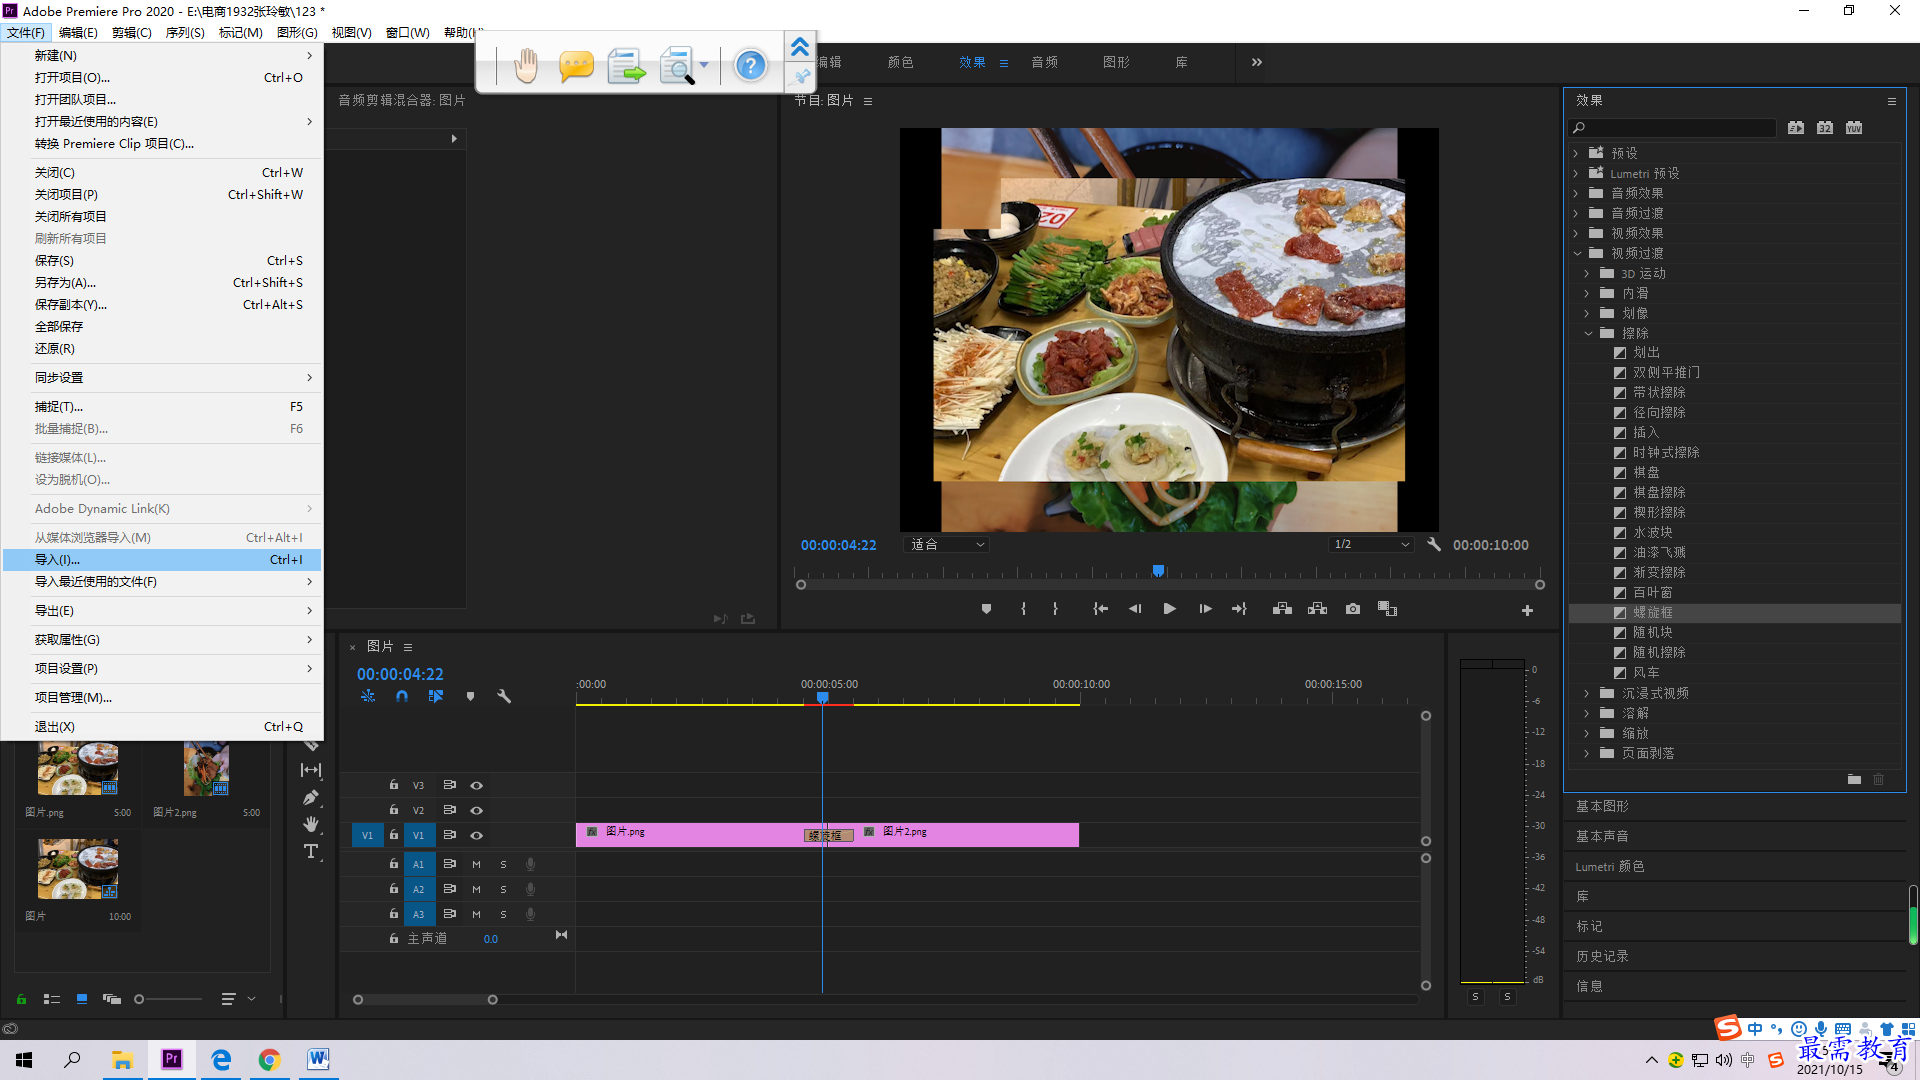
Task: Click the yellow comment bubble icon
Action: tap(576, 66)
